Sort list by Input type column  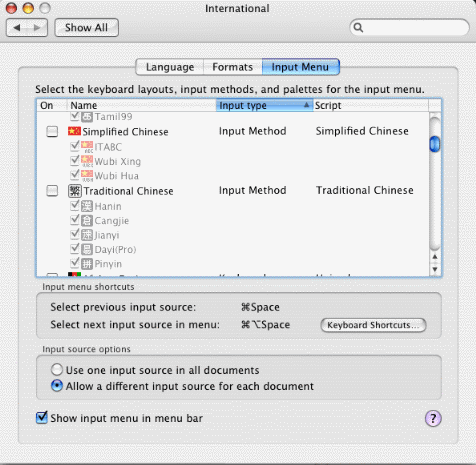(x=265, y=105)
